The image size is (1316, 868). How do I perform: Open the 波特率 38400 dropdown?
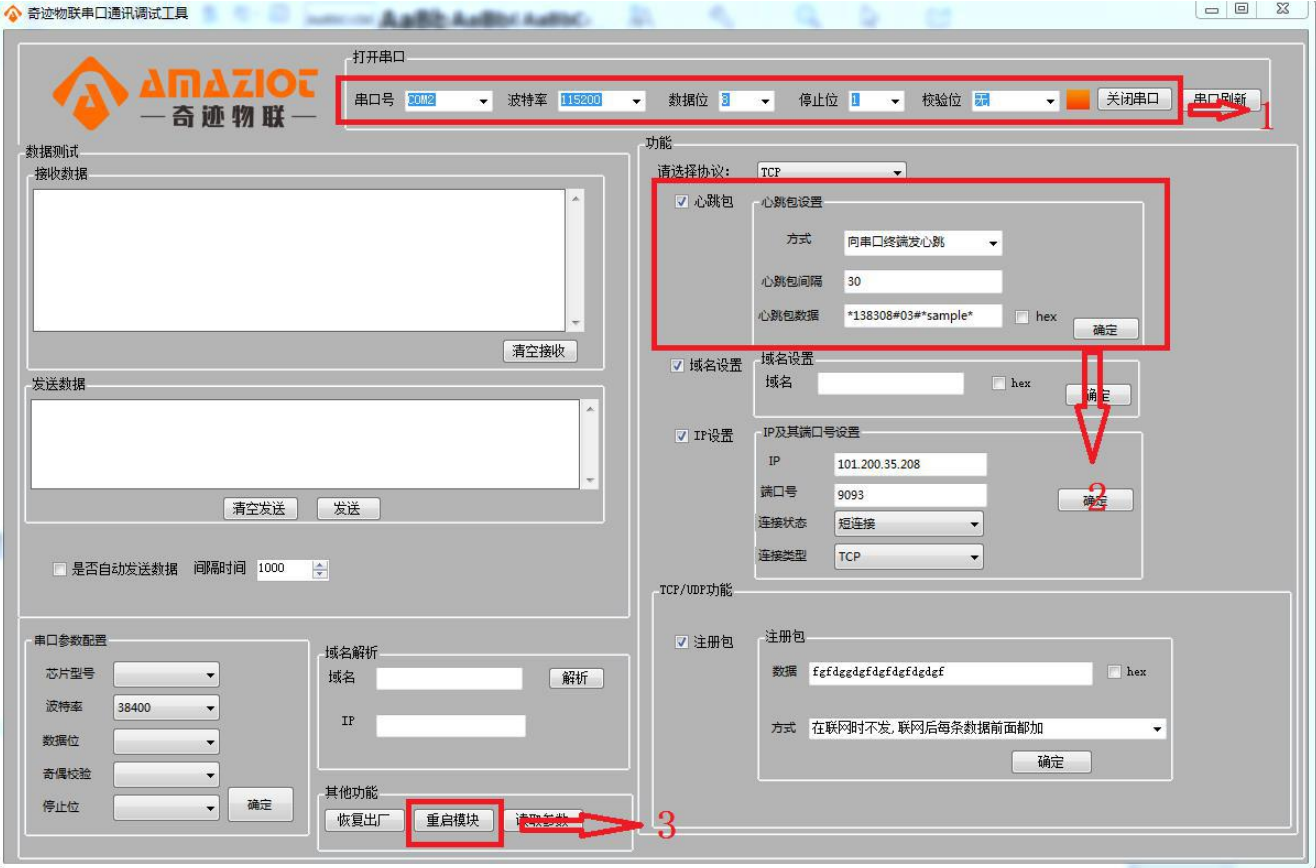166,707
